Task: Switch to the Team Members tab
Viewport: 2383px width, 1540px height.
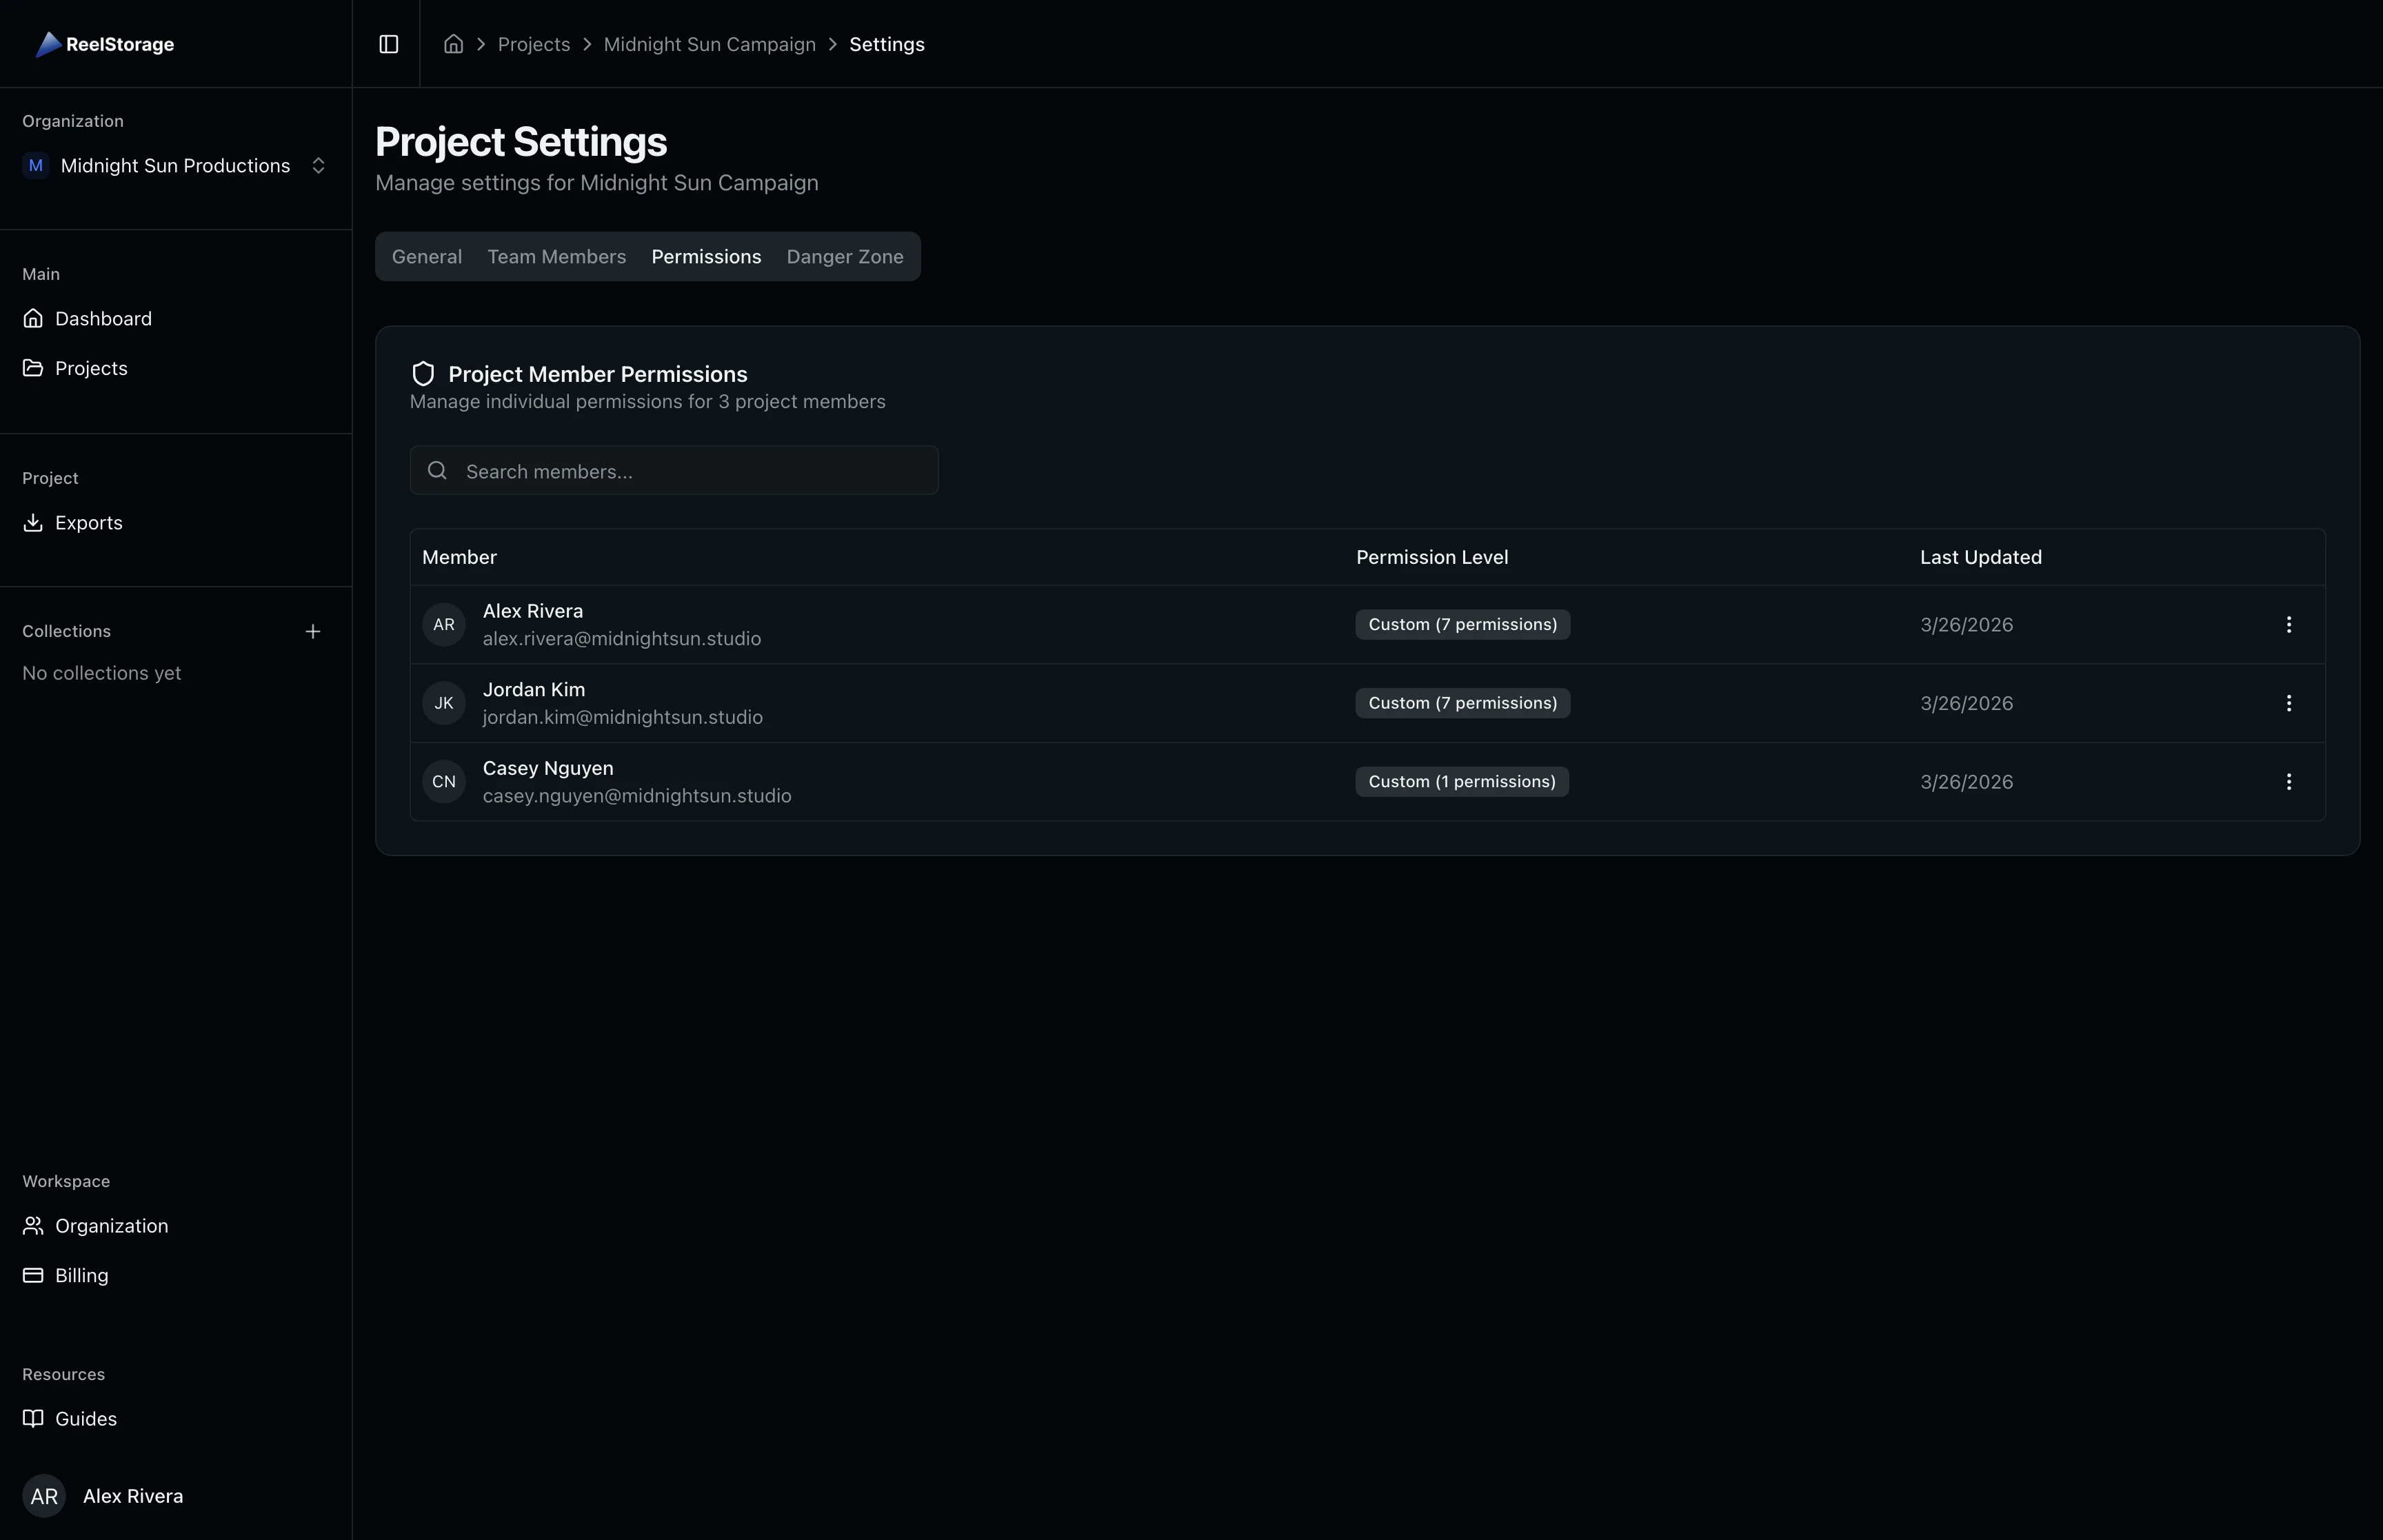Action: click(x=556, y=256)
